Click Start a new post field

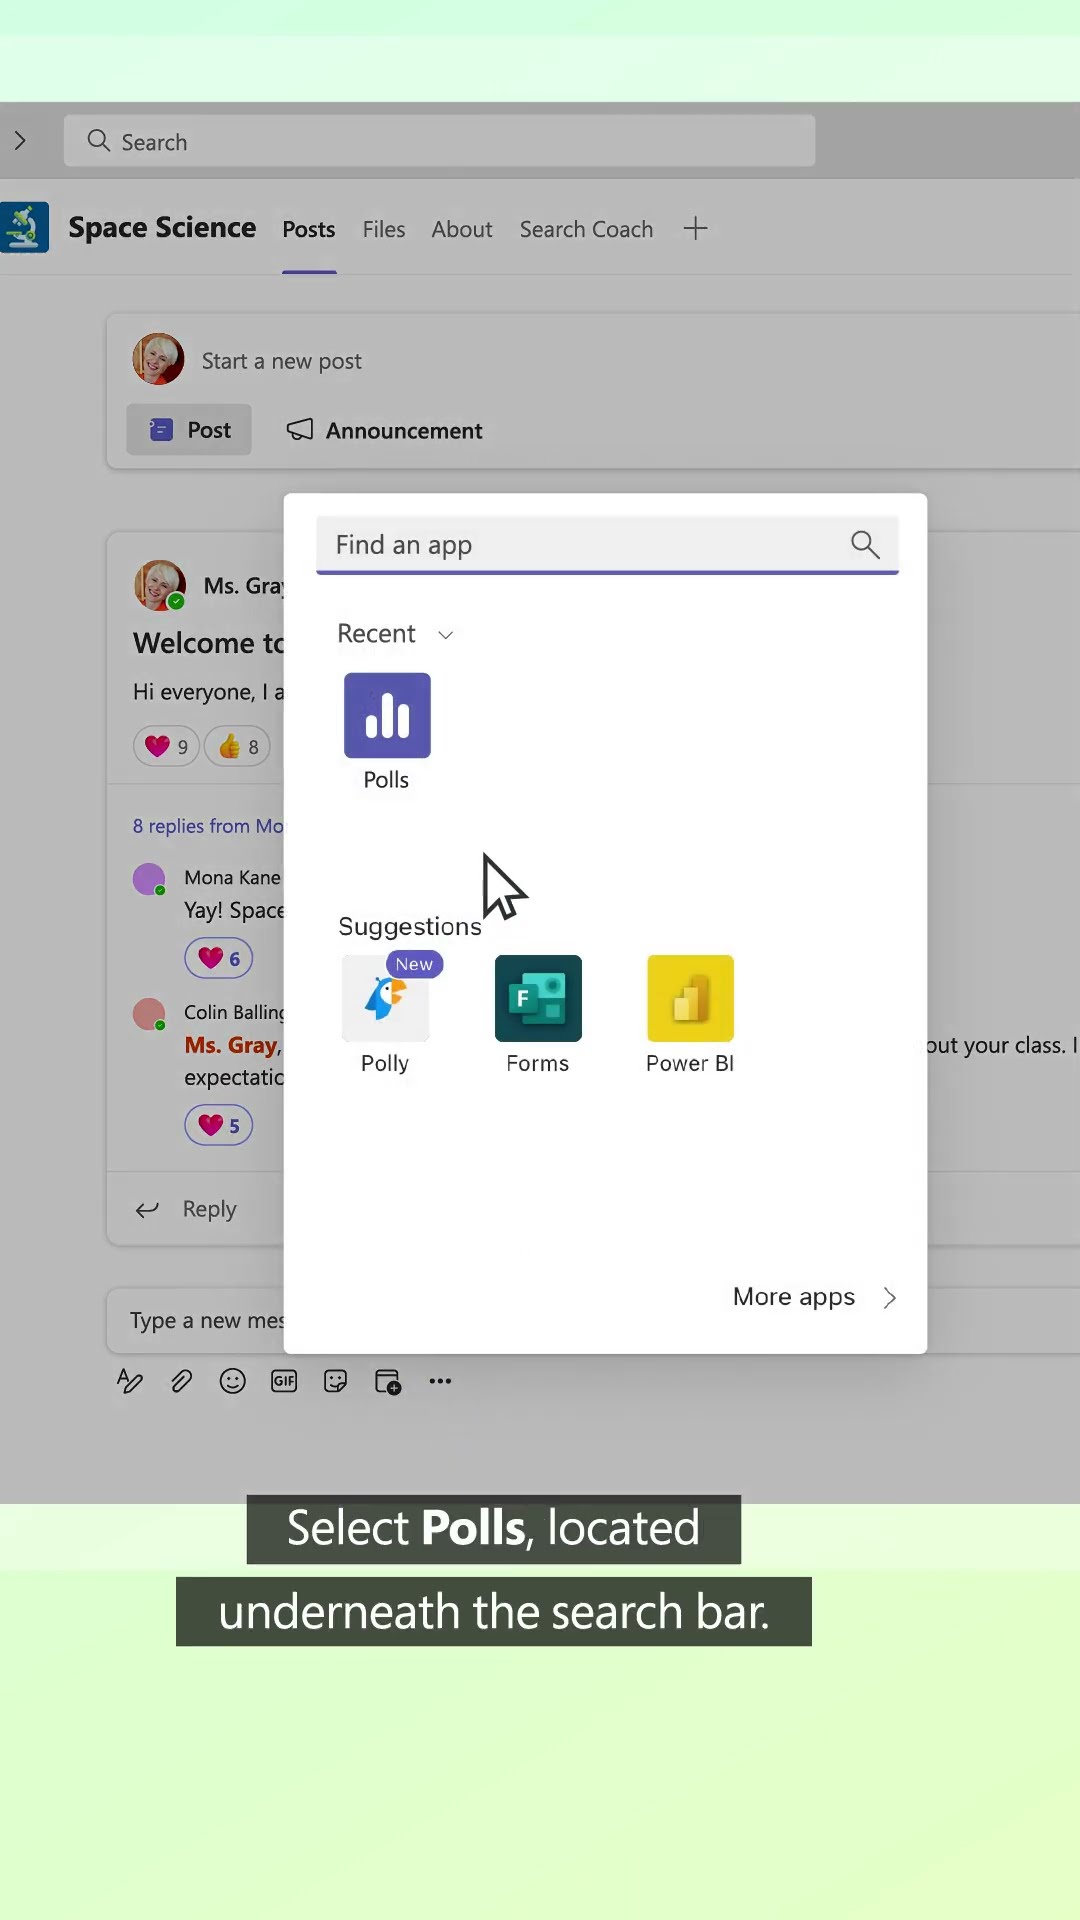click(x=282, y=361)
